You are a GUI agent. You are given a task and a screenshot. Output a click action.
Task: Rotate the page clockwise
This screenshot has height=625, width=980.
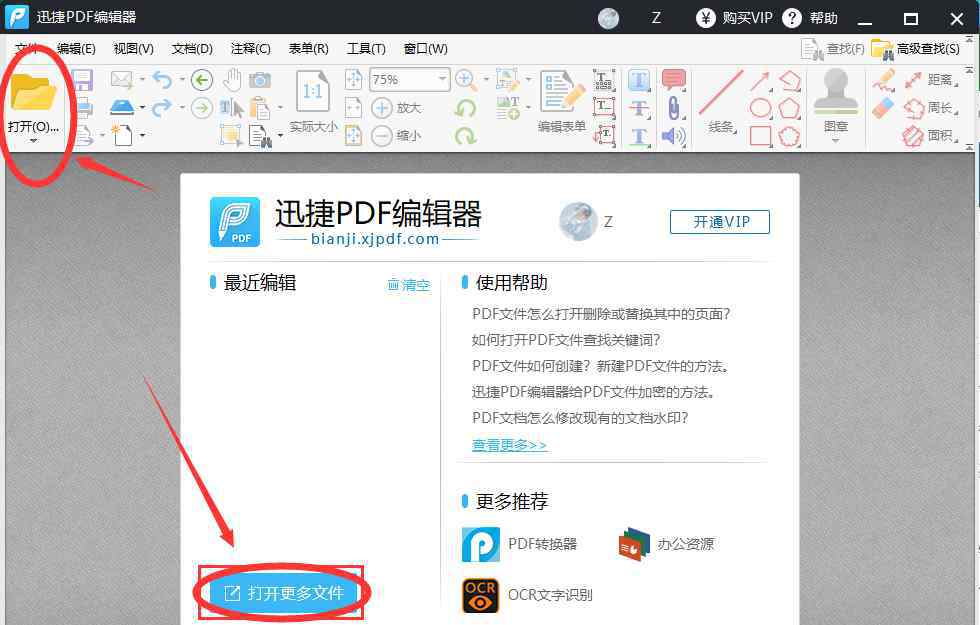466,136
